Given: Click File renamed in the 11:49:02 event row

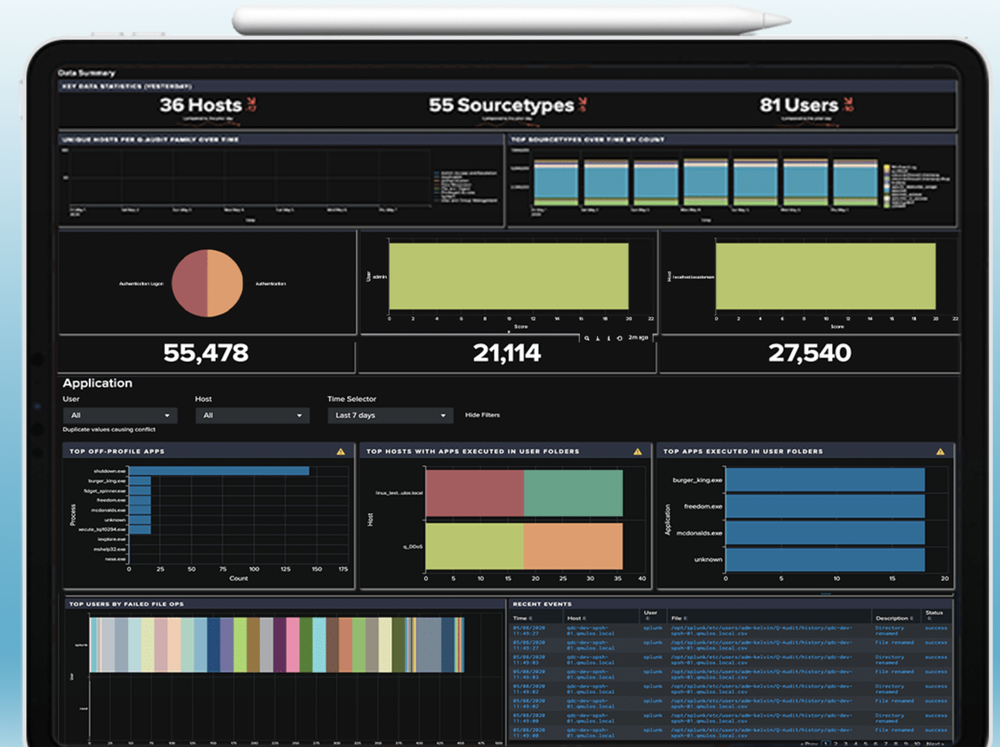Looking at the screenshot, I should click(x=894, y=700).
